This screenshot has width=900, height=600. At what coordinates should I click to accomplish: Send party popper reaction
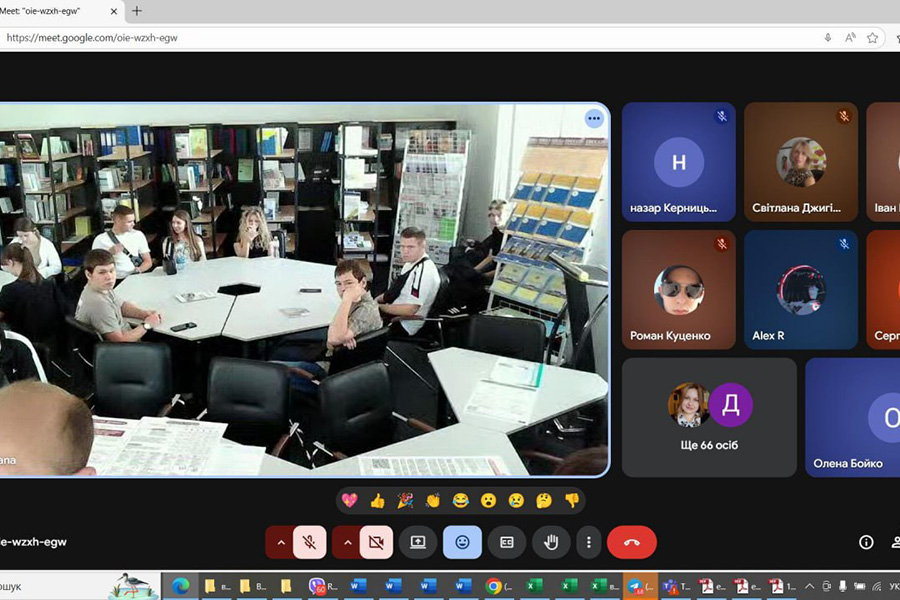405,500
